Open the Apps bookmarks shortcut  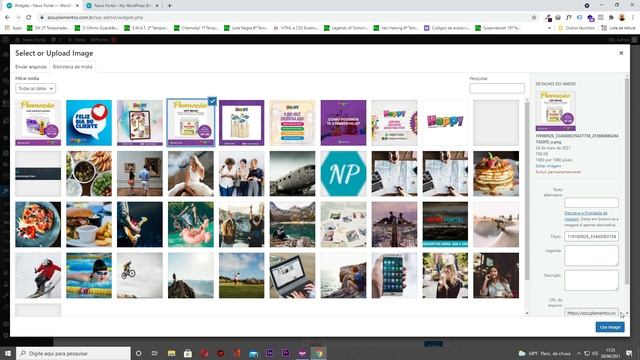[13, 28]
